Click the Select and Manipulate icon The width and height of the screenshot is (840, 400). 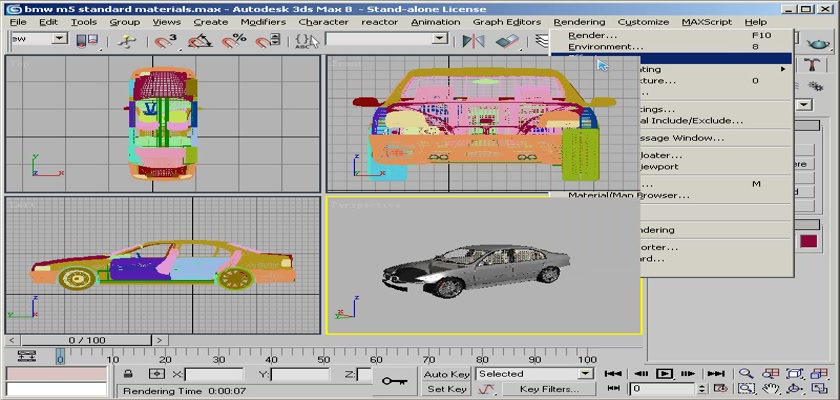click(126, 41)
